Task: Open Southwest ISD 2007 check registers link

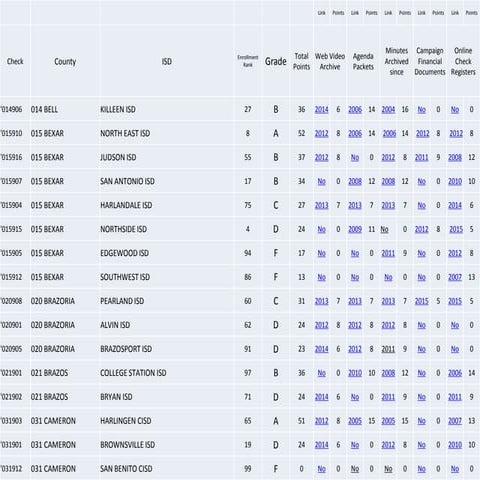Action: coord(455,277)
